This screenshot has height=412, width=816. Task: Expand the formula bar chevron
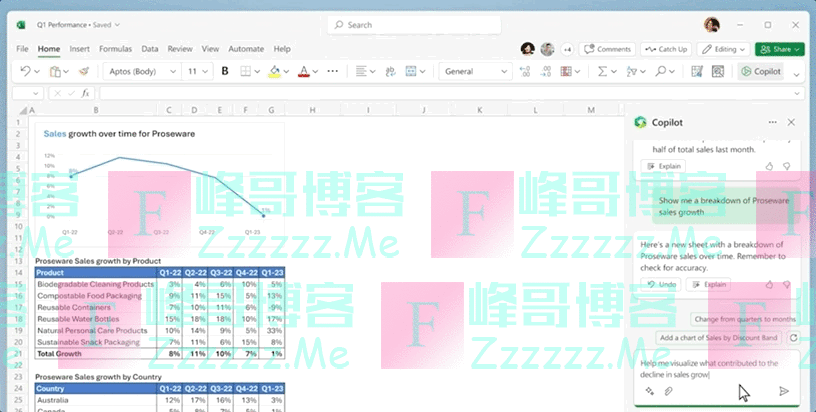click(797, 94)
